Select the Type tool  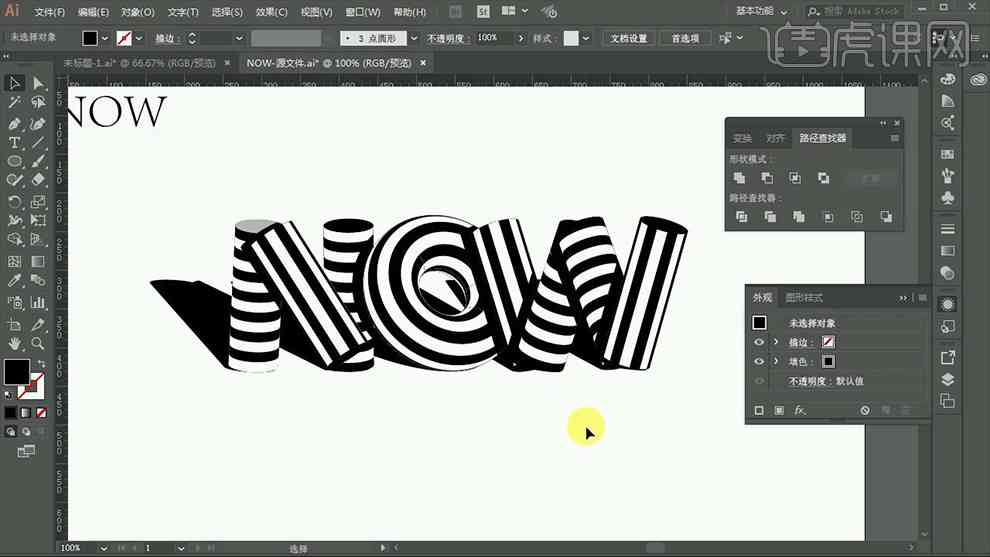click(x=15, y=143)
